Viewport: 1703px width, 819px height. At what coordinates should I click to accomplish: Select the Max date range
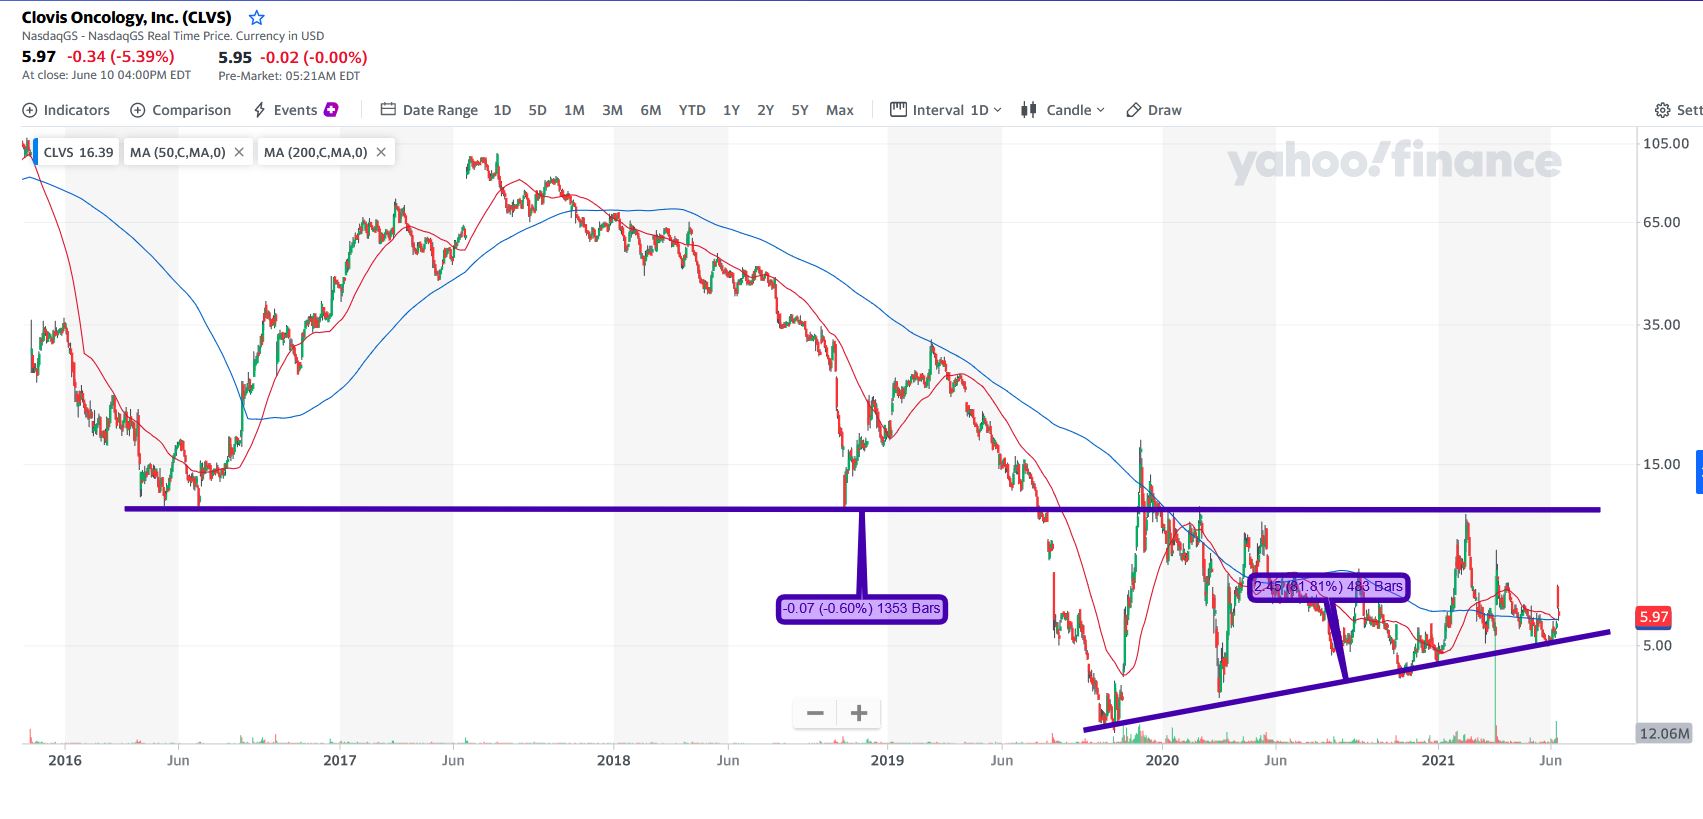(x=840, y=110)
